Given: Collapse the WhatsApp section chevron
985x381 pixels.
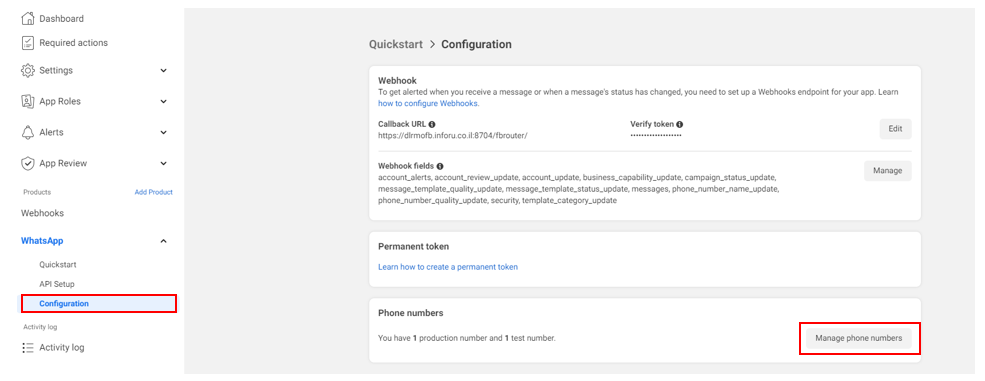Looking at the screenshot, I should [163, 241].
